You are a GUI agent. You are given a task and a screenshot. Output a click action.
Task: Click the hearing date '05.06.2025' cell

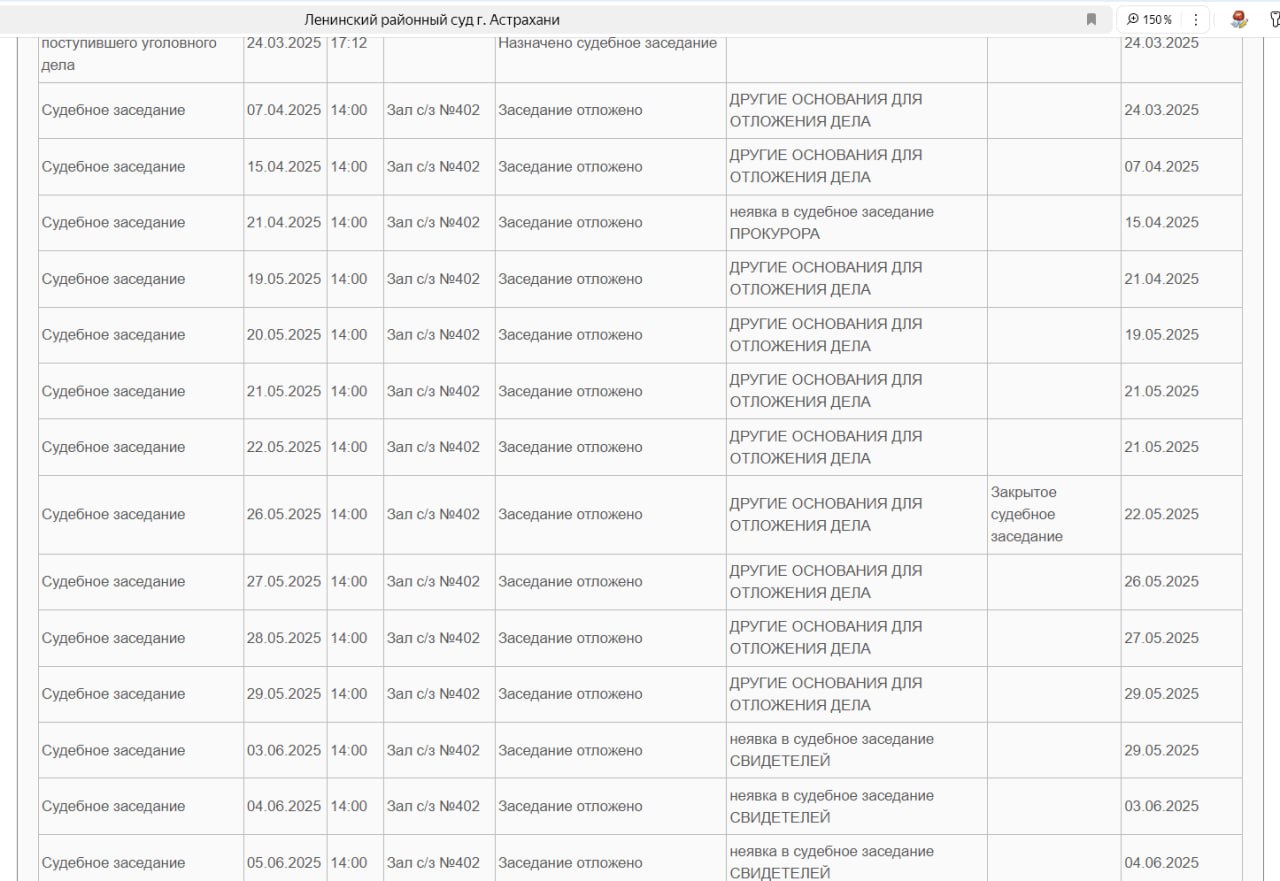[x=284, y=862]
